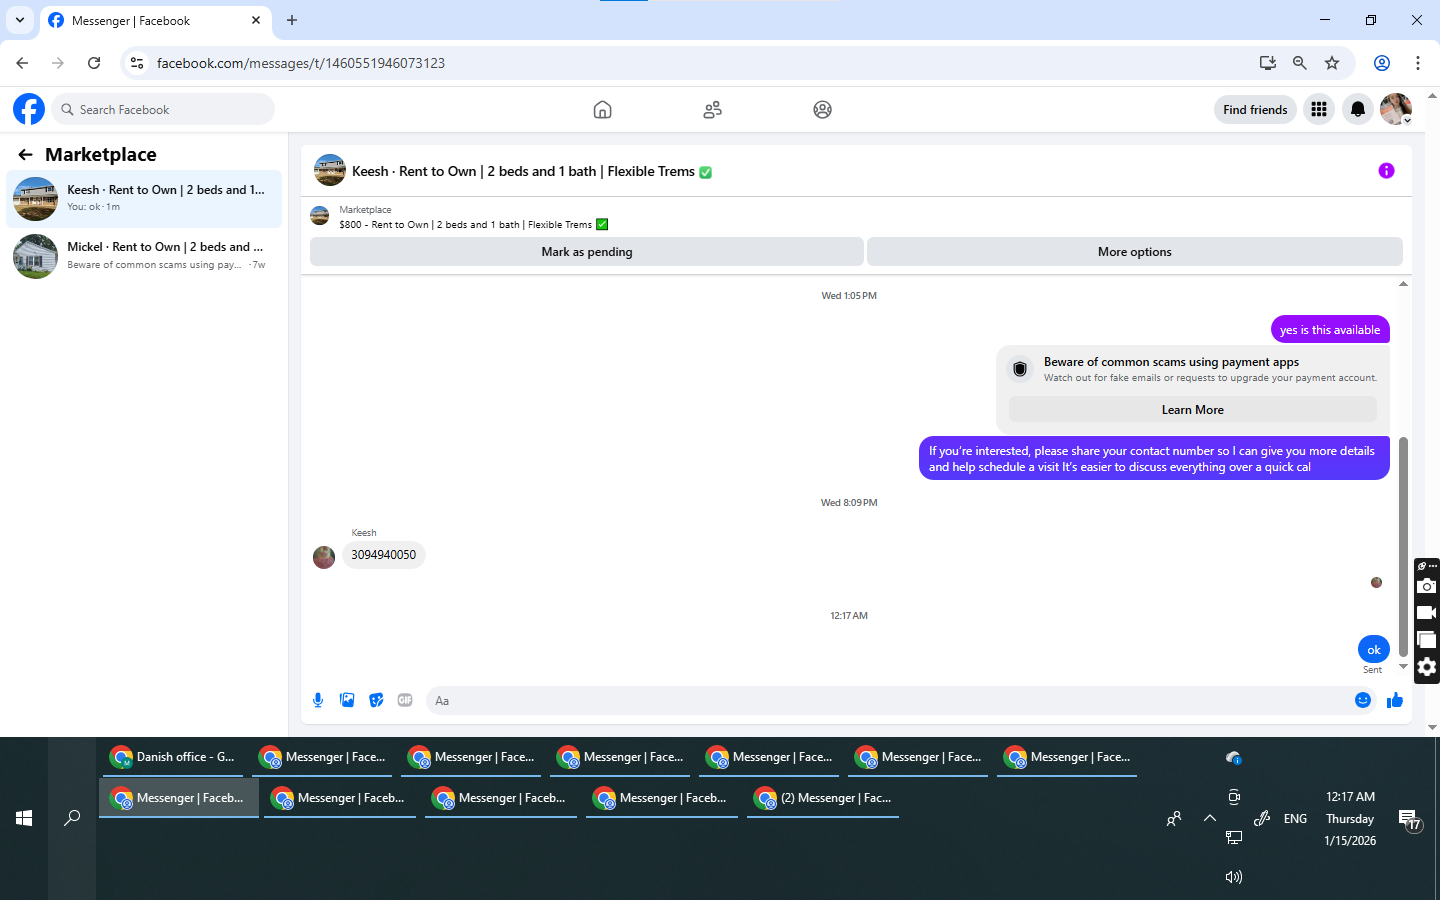Open the $800 Rent to Own listing link
This screenshot has height=900, width=1440.
click(474, 224)
